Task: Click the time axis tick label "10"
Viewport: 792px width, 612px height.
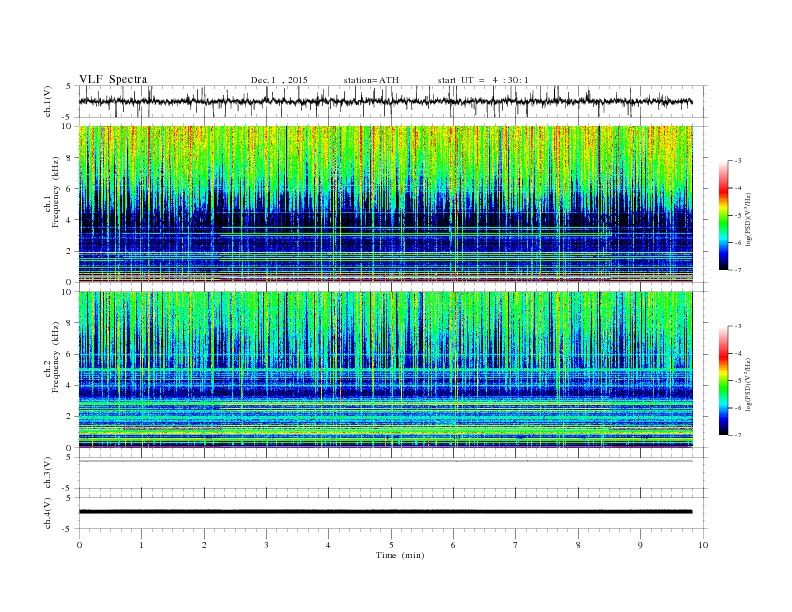Action: (703, 545)
